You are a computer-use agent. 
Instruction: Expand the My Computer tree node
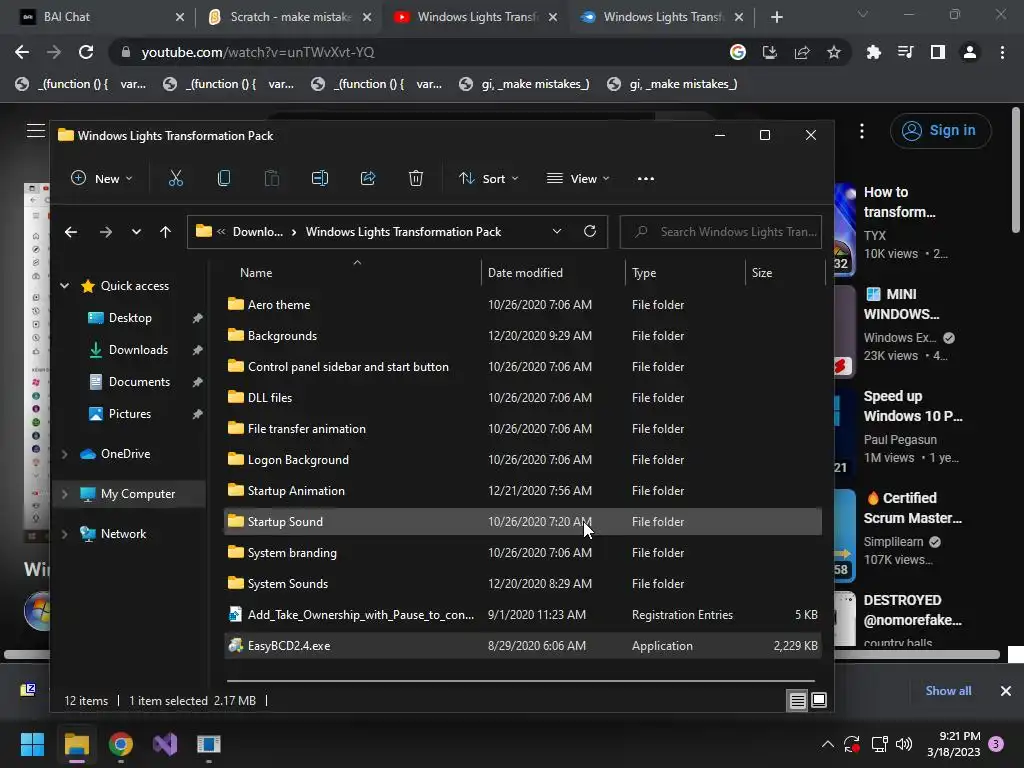click(x=65, y=494)
